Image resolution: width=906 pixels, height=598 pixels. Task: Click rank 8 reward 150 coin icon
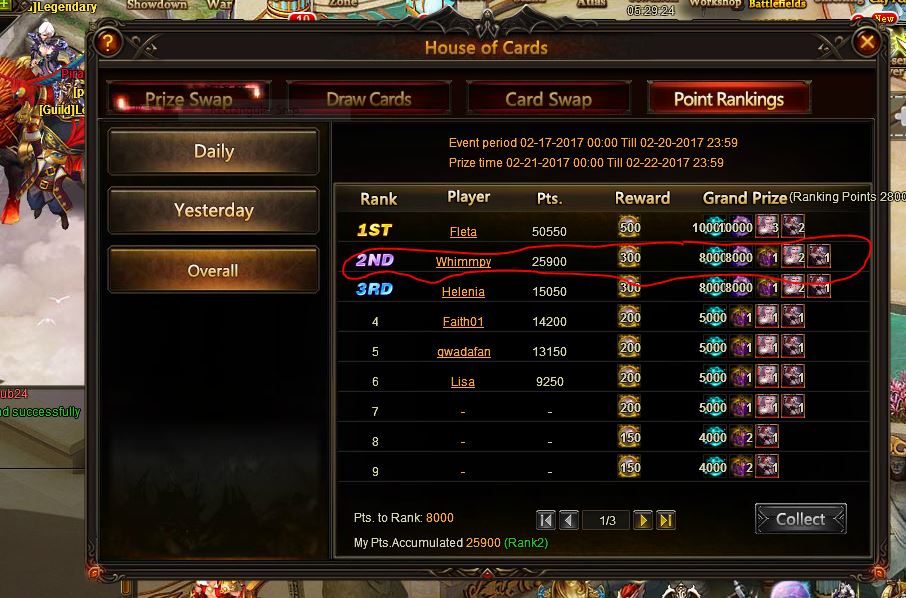(629, 437)
